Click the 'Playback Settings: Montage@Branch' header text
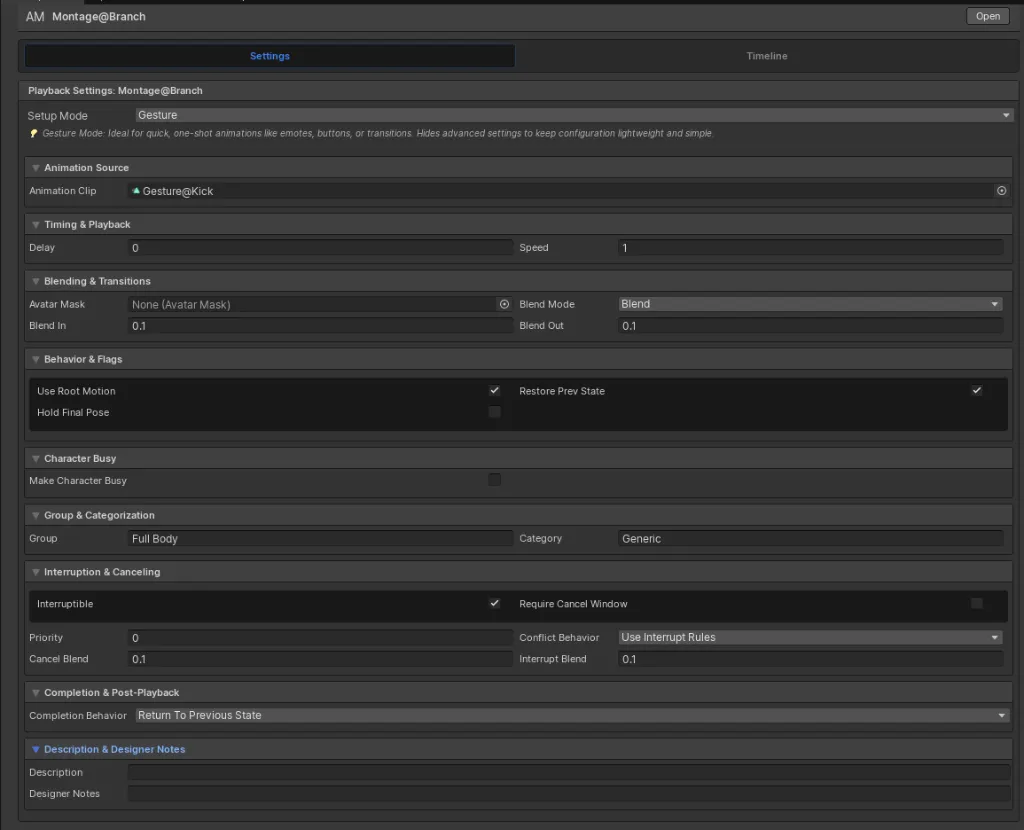The width and height of the screenshot is (1024, 830). [115, 91]
